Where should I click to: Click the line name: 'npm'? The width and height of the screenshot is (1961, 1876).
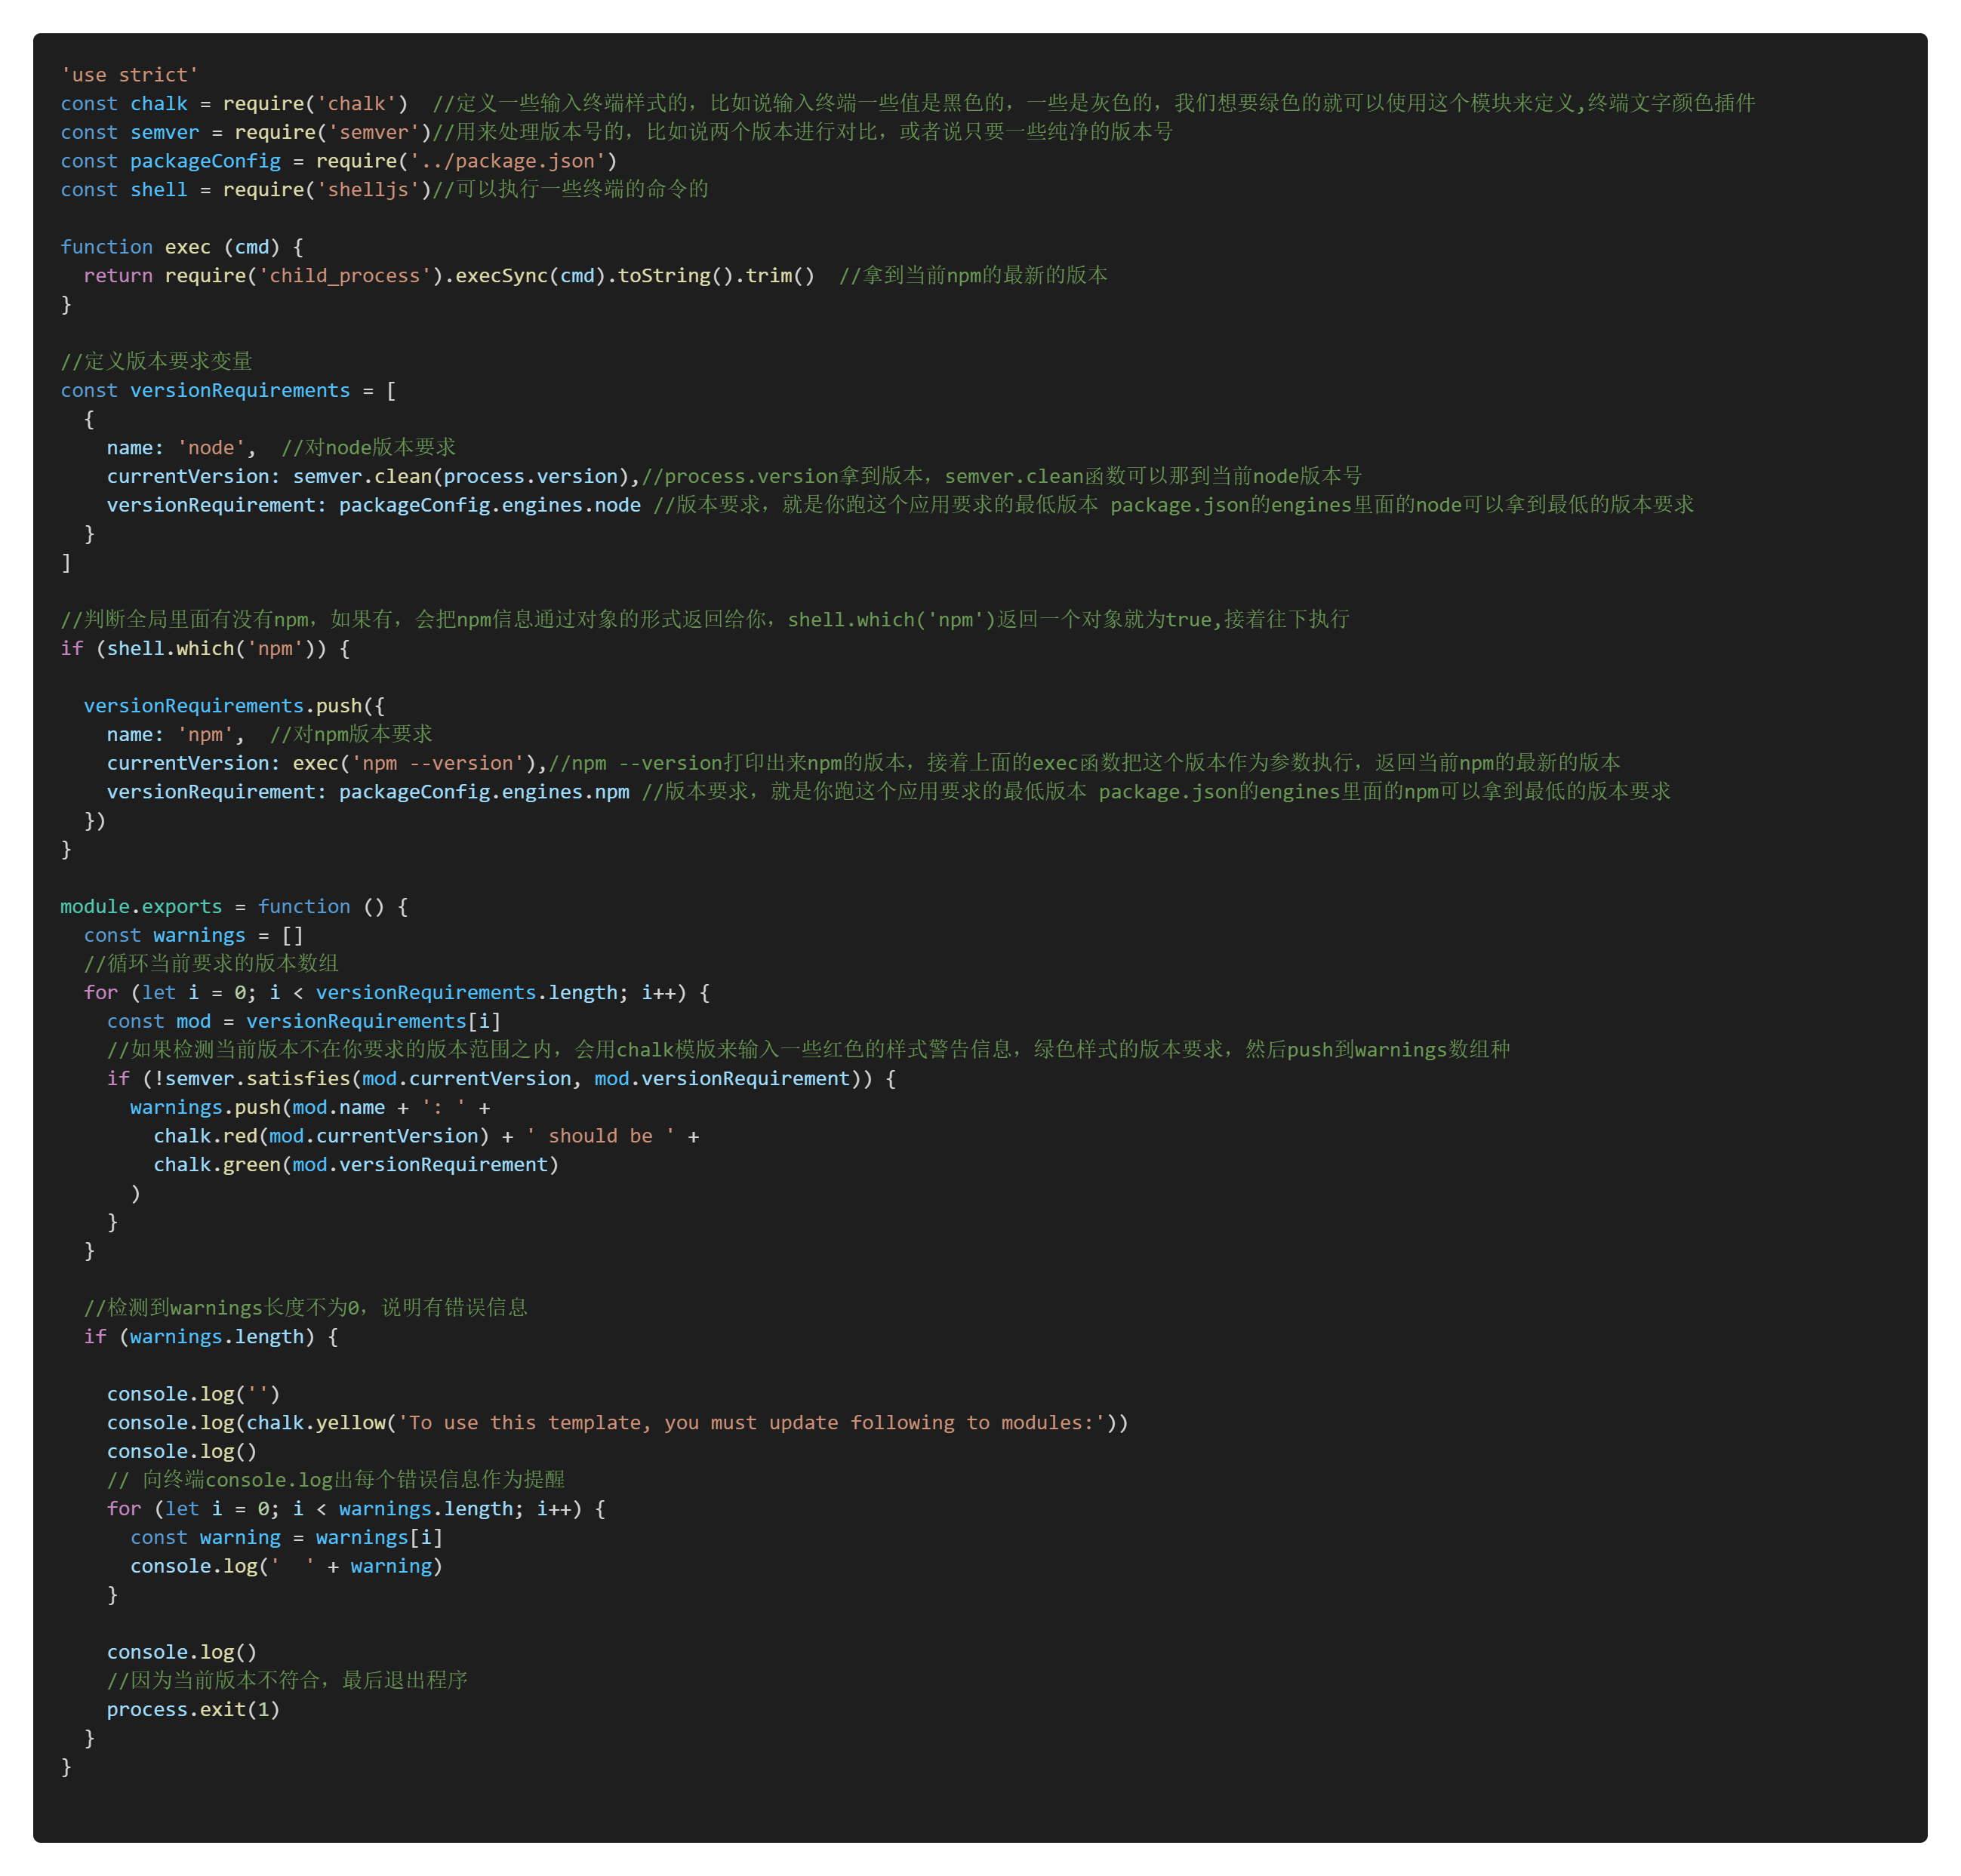point(175,734)
